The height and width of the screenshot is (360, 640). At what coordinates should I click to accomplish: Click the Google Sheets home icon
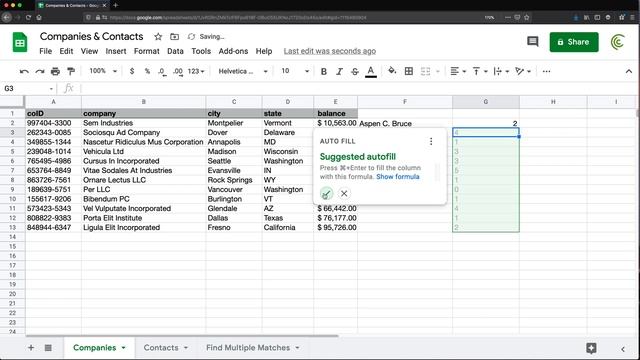[20, 42]
